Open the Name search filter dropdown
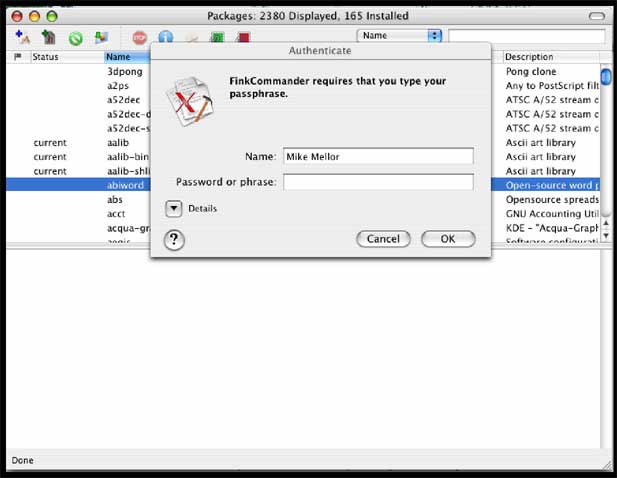Screen dimensions: 617x478 click(399, 36)
